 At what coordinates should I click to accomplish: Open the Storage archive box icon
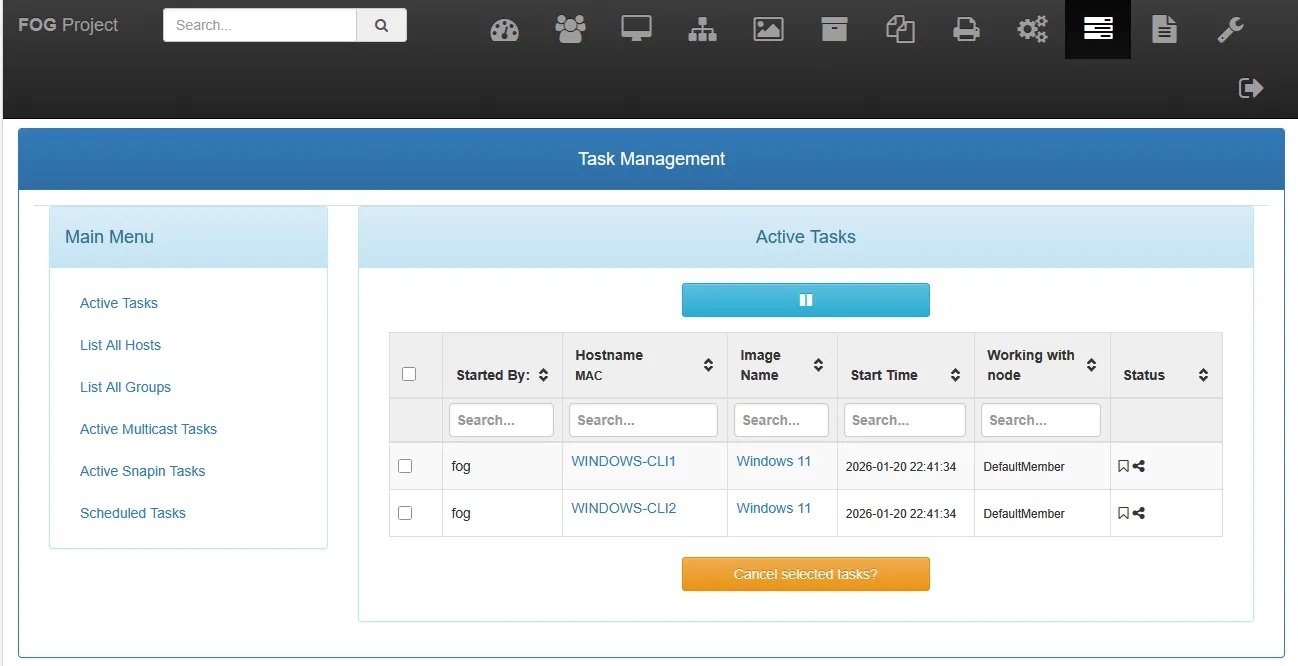click(x=834, y=30)
